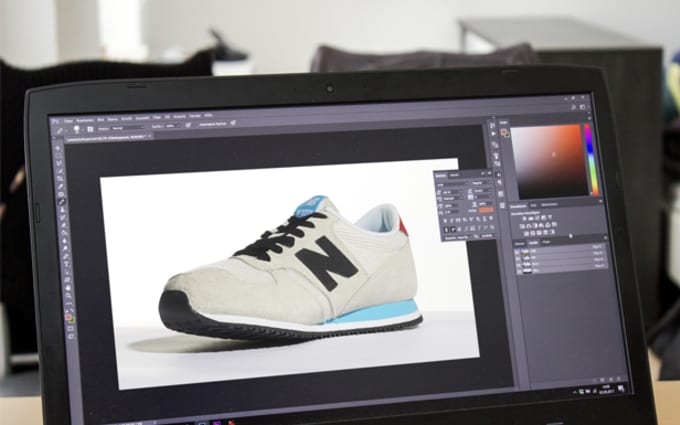Screen dimensions: 680x425
Task: Select the Clone Stamp tool
Action: (62, 210)
